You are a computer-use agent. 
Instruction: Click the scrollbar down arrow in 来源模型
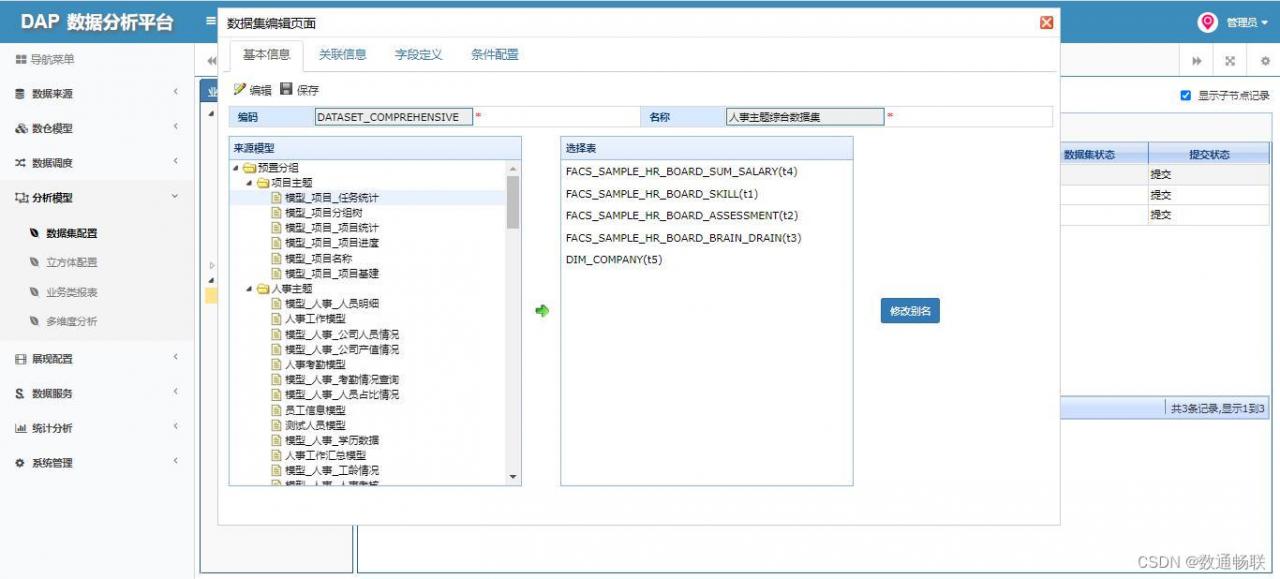coord(513,477)
